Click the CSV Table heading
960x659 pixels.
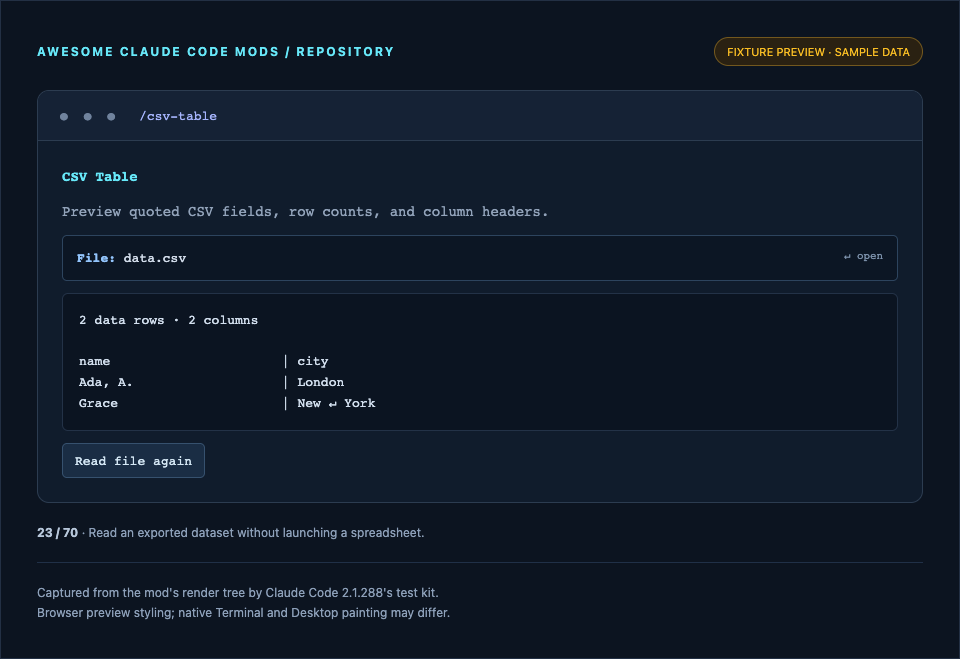point(100,177)
